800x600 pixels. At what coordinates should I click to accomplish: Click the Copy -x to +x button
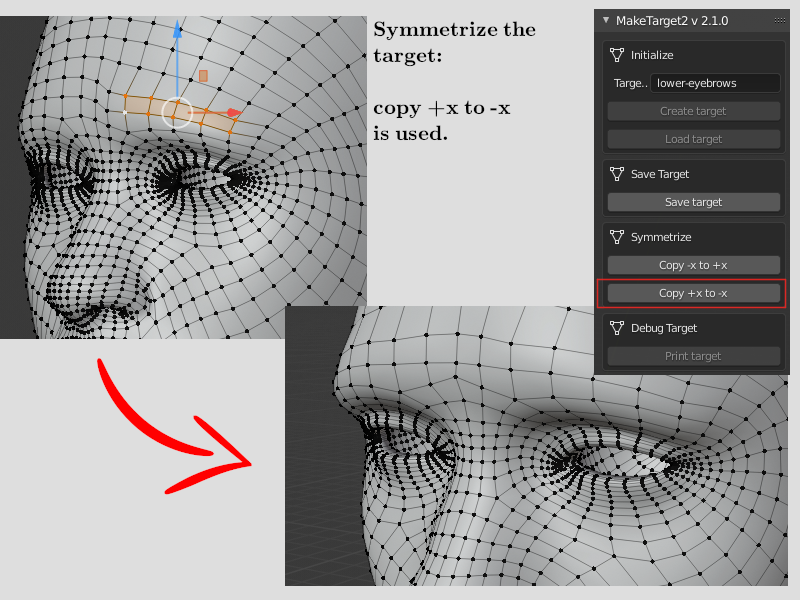coord(693,265)
